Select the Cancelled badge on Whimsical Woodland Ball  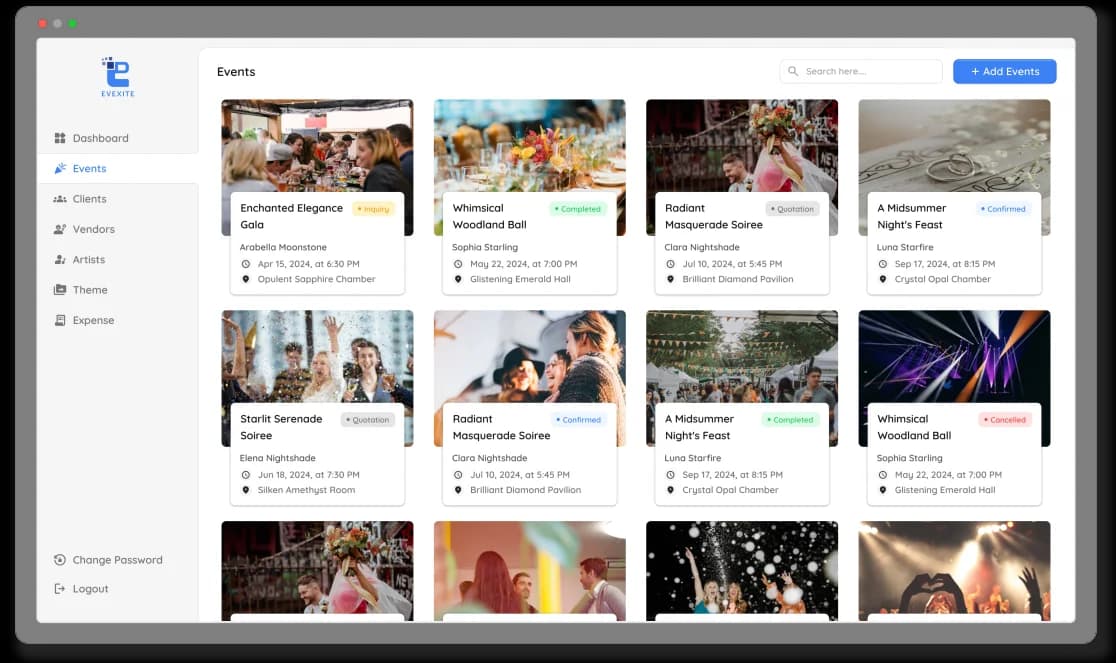pyautogui.click(x=1004, y=420)
